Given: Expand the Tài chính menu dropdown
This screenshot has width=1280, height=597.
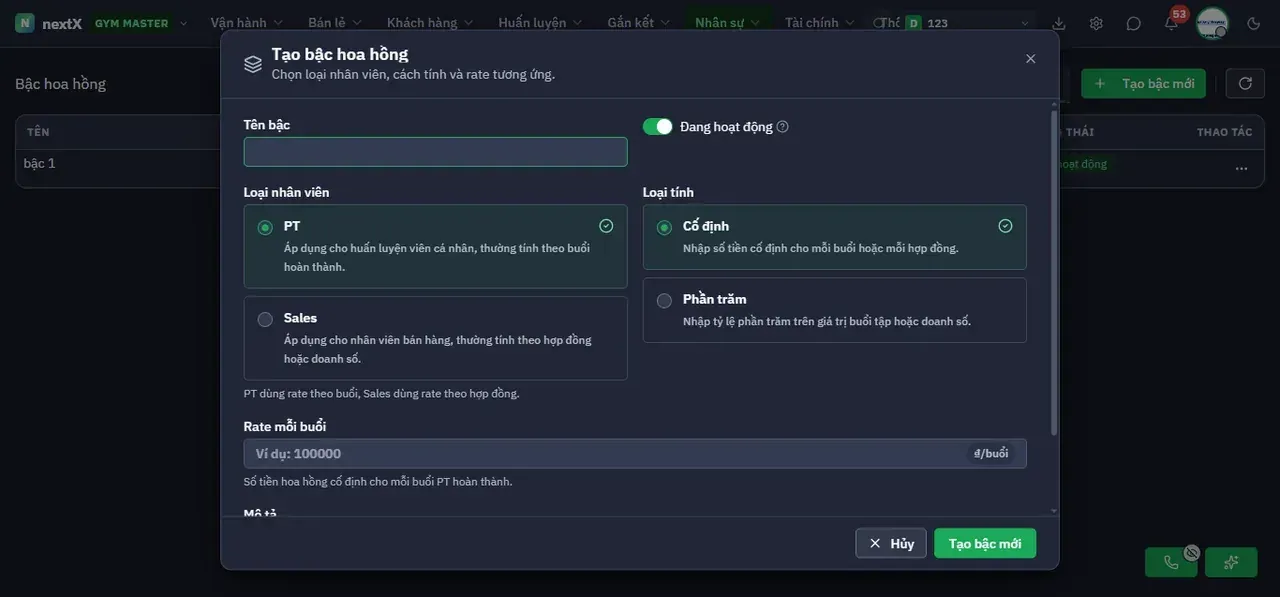Looking at the screenshot, I should point(820,23).
